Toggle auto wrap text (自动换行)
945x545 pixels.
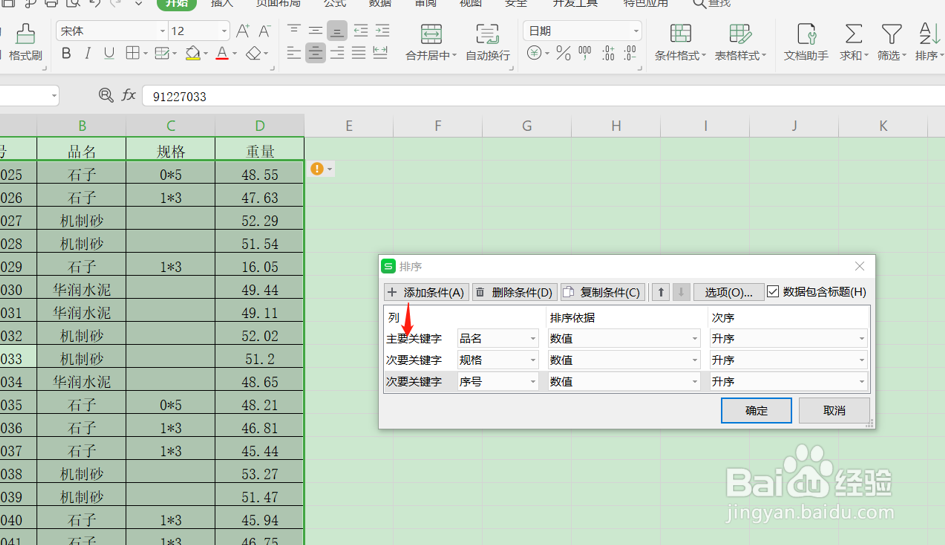coord(488,42)
